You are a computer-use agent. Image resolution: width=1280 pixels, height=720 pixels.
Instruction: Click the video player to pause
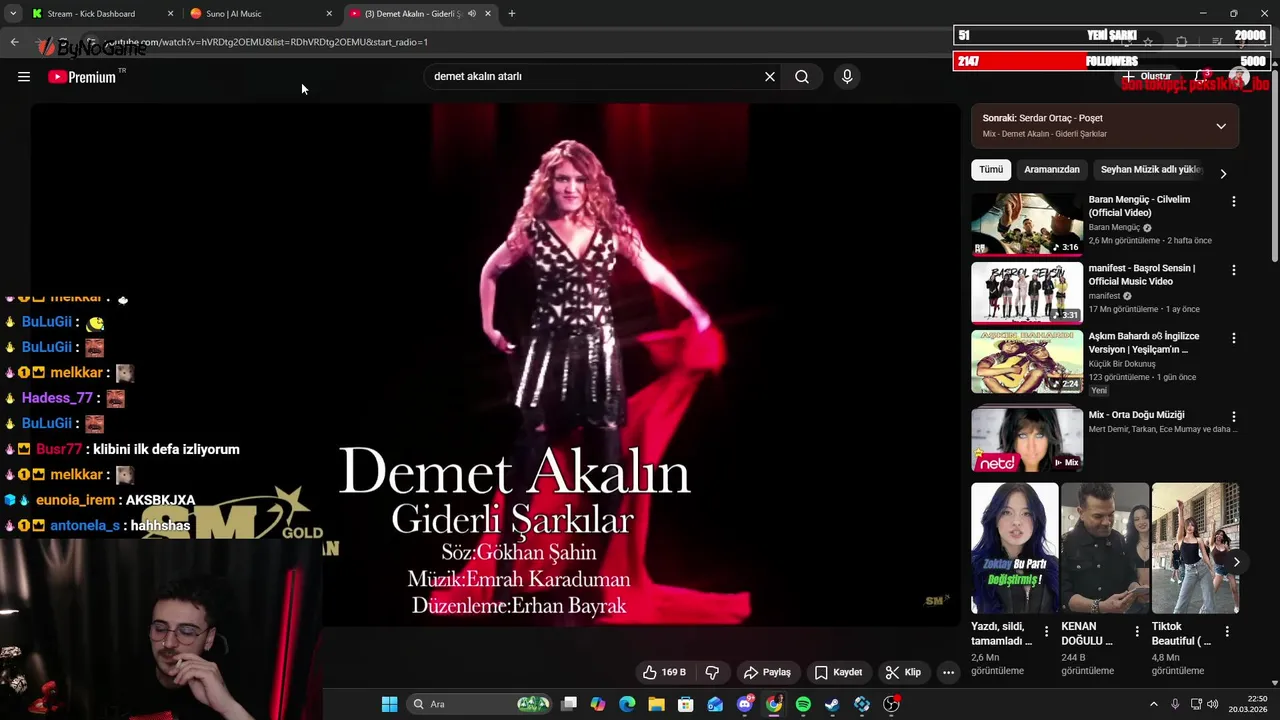pos(496,365)
